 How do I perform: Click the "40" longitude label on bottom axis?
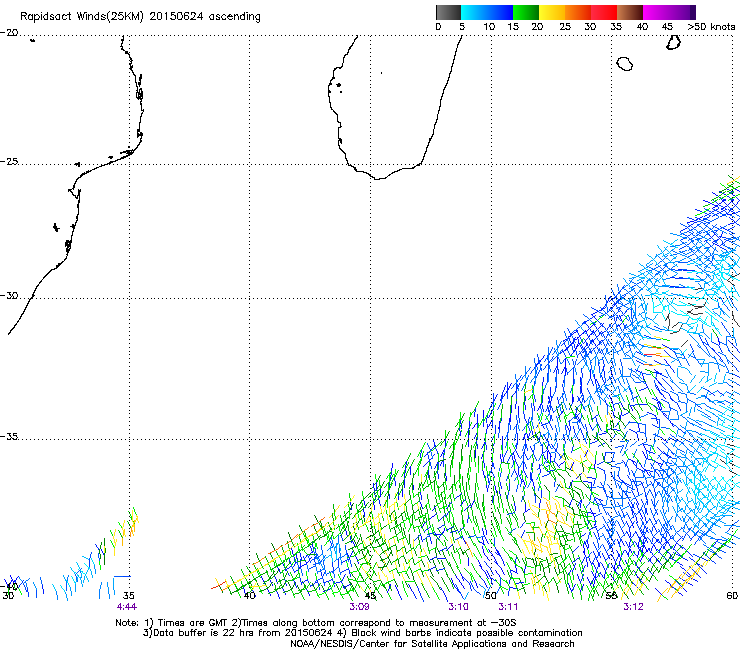pyautogui.click(x=249, y=596)
